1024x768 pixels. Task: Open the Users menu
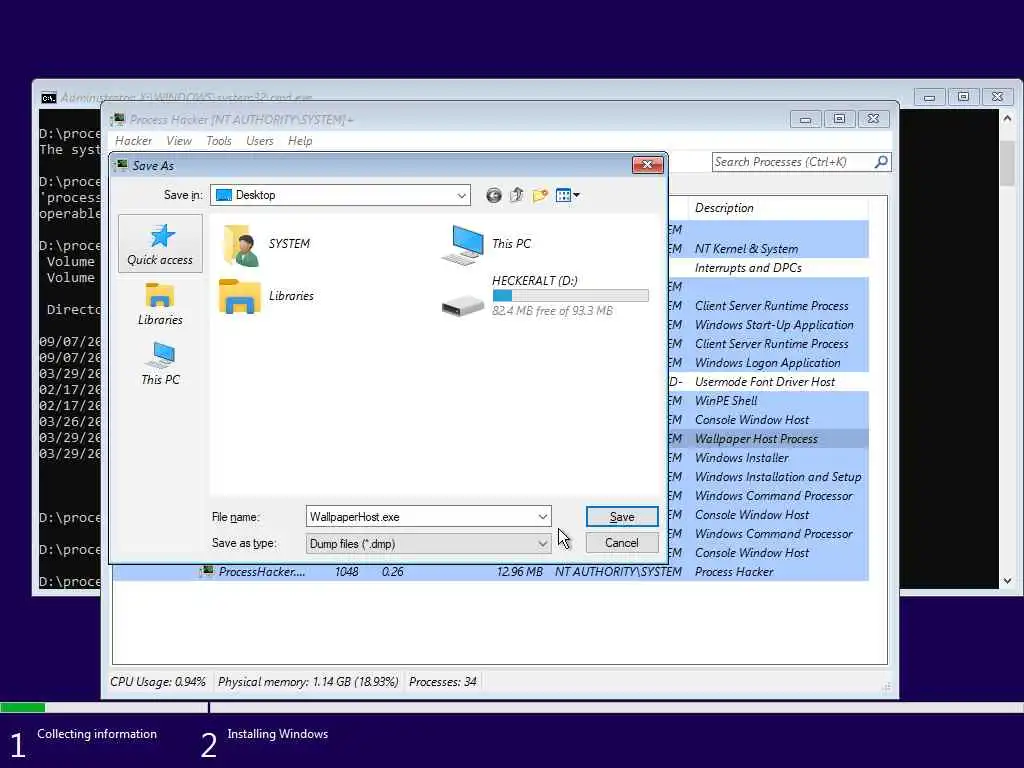[x=259, y=140]
